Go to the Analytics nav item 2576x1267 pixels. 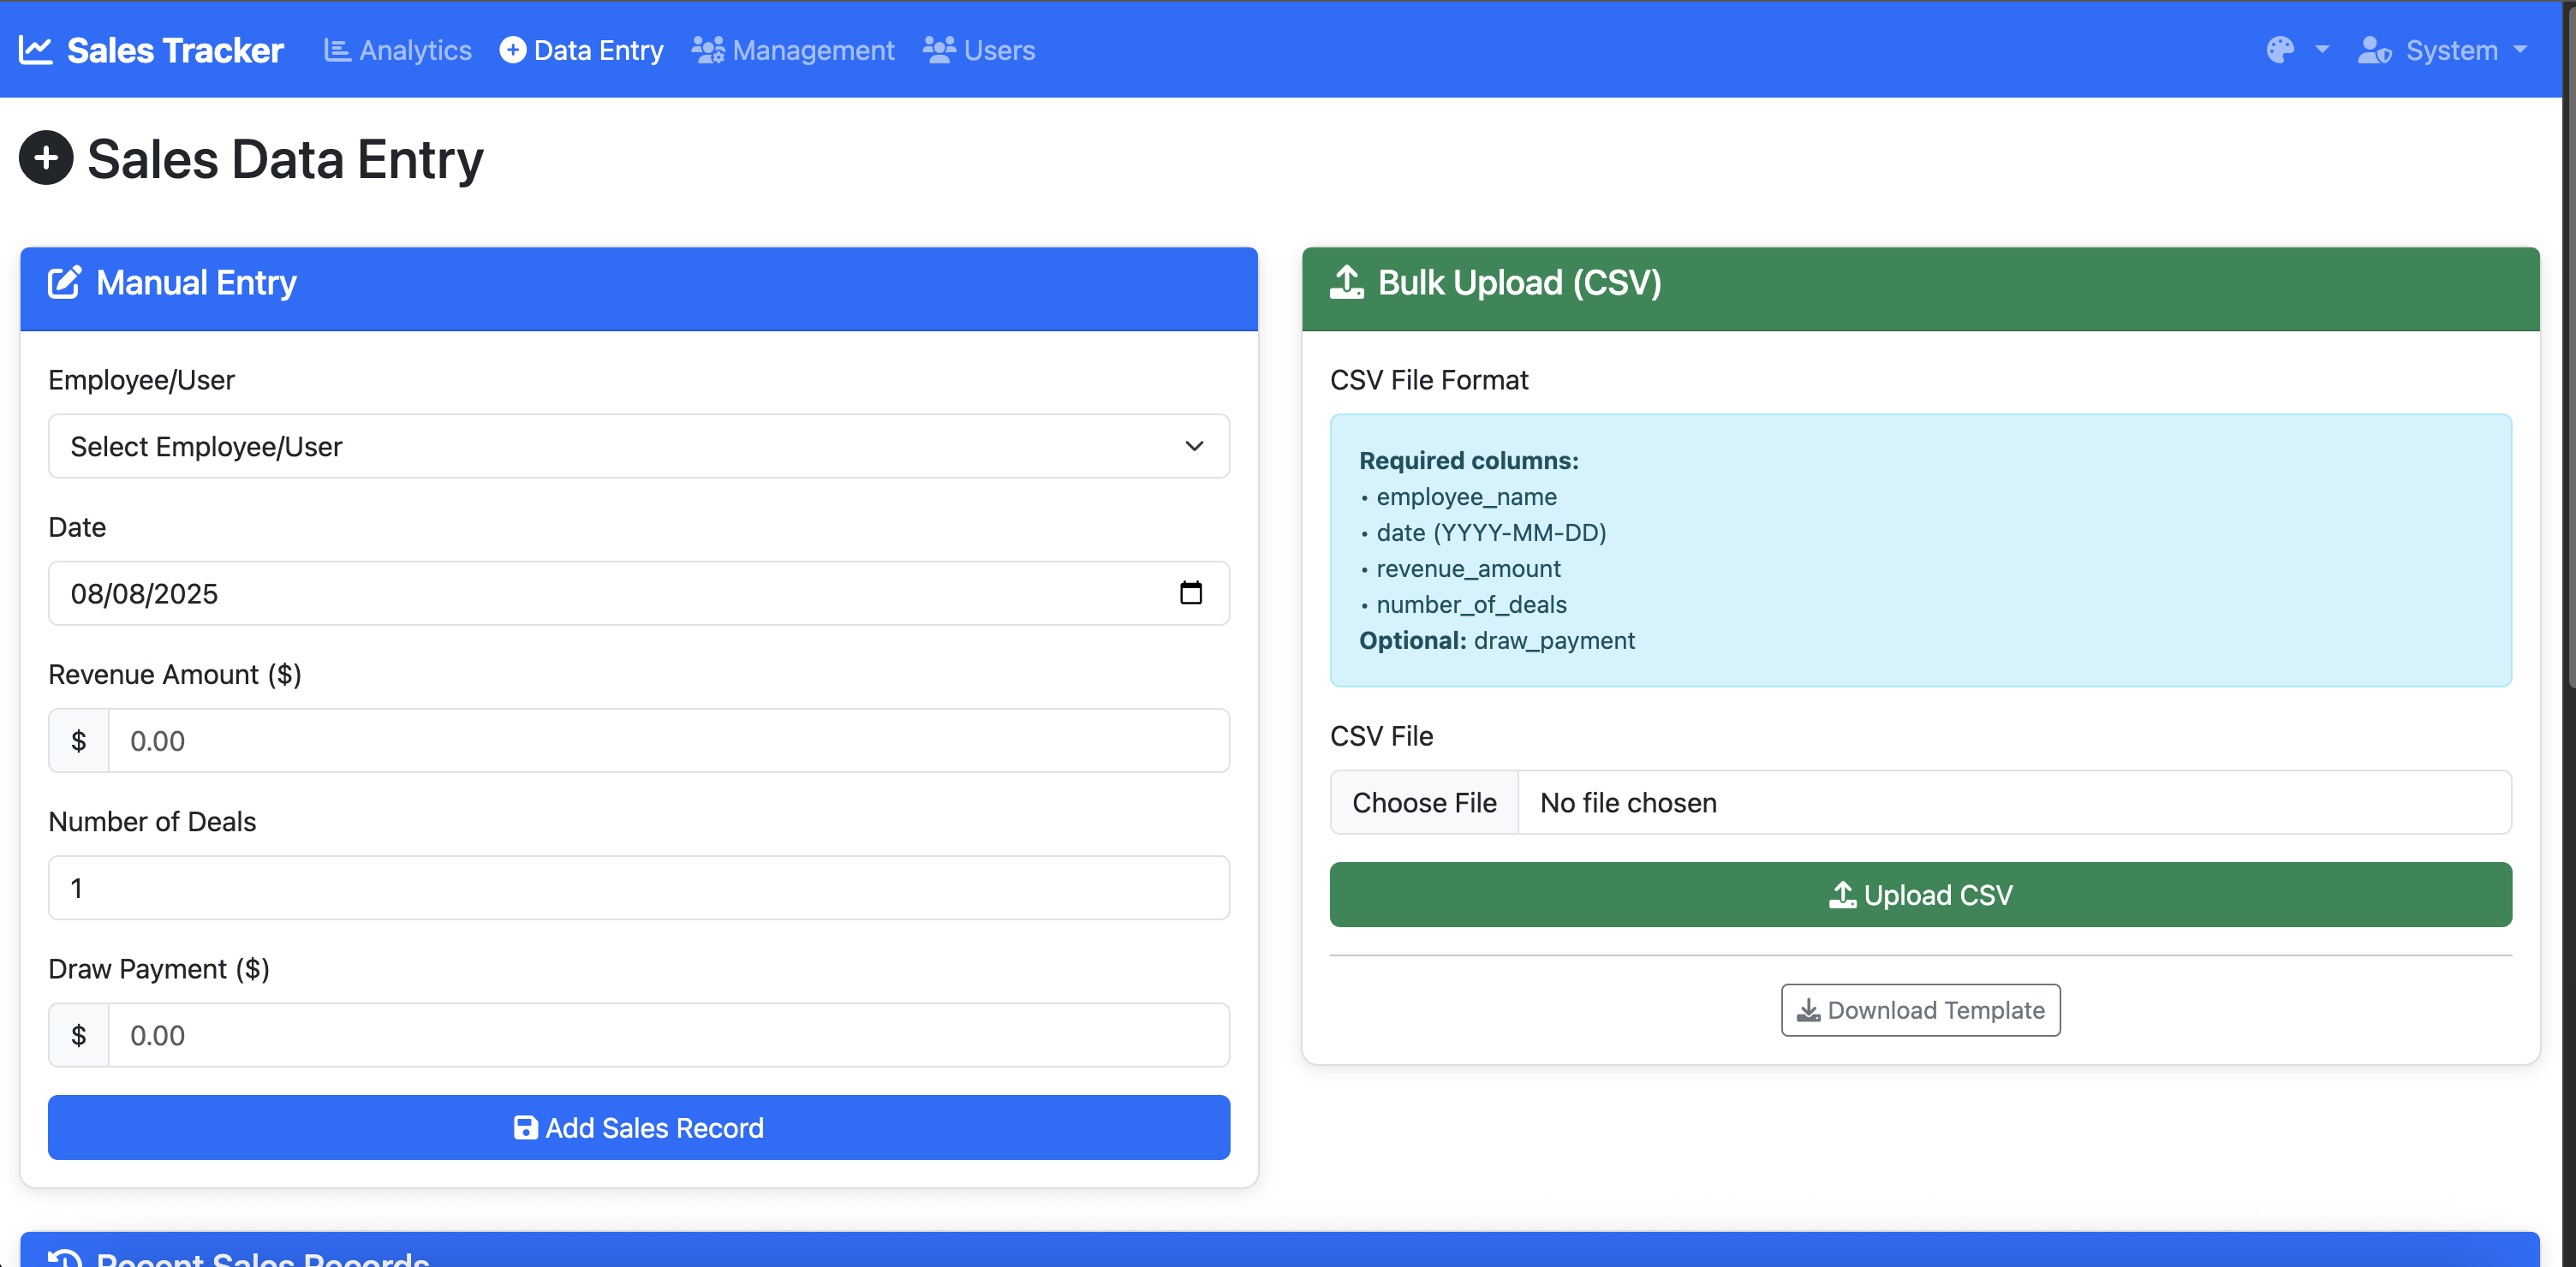pyautogui.click(x=398, y=50)
